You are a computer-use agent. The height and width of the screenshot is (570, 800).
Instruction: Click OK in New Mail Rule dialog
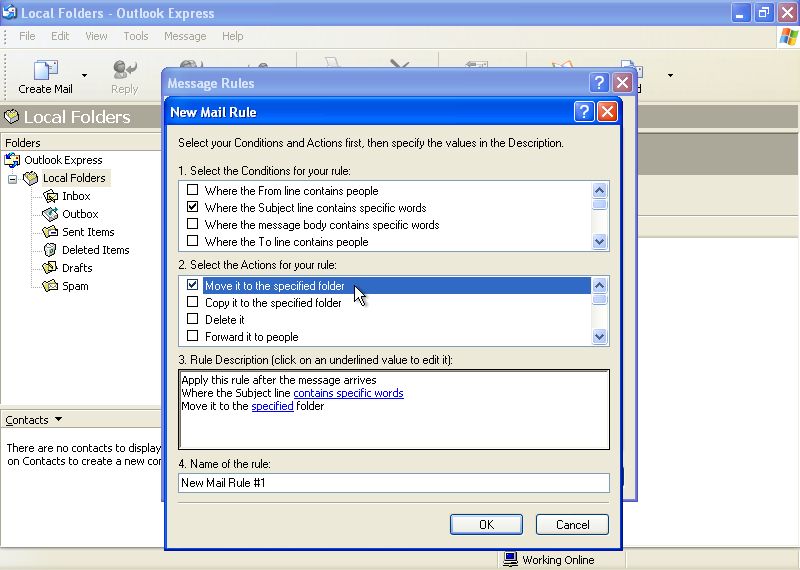[x=486, y=525]
